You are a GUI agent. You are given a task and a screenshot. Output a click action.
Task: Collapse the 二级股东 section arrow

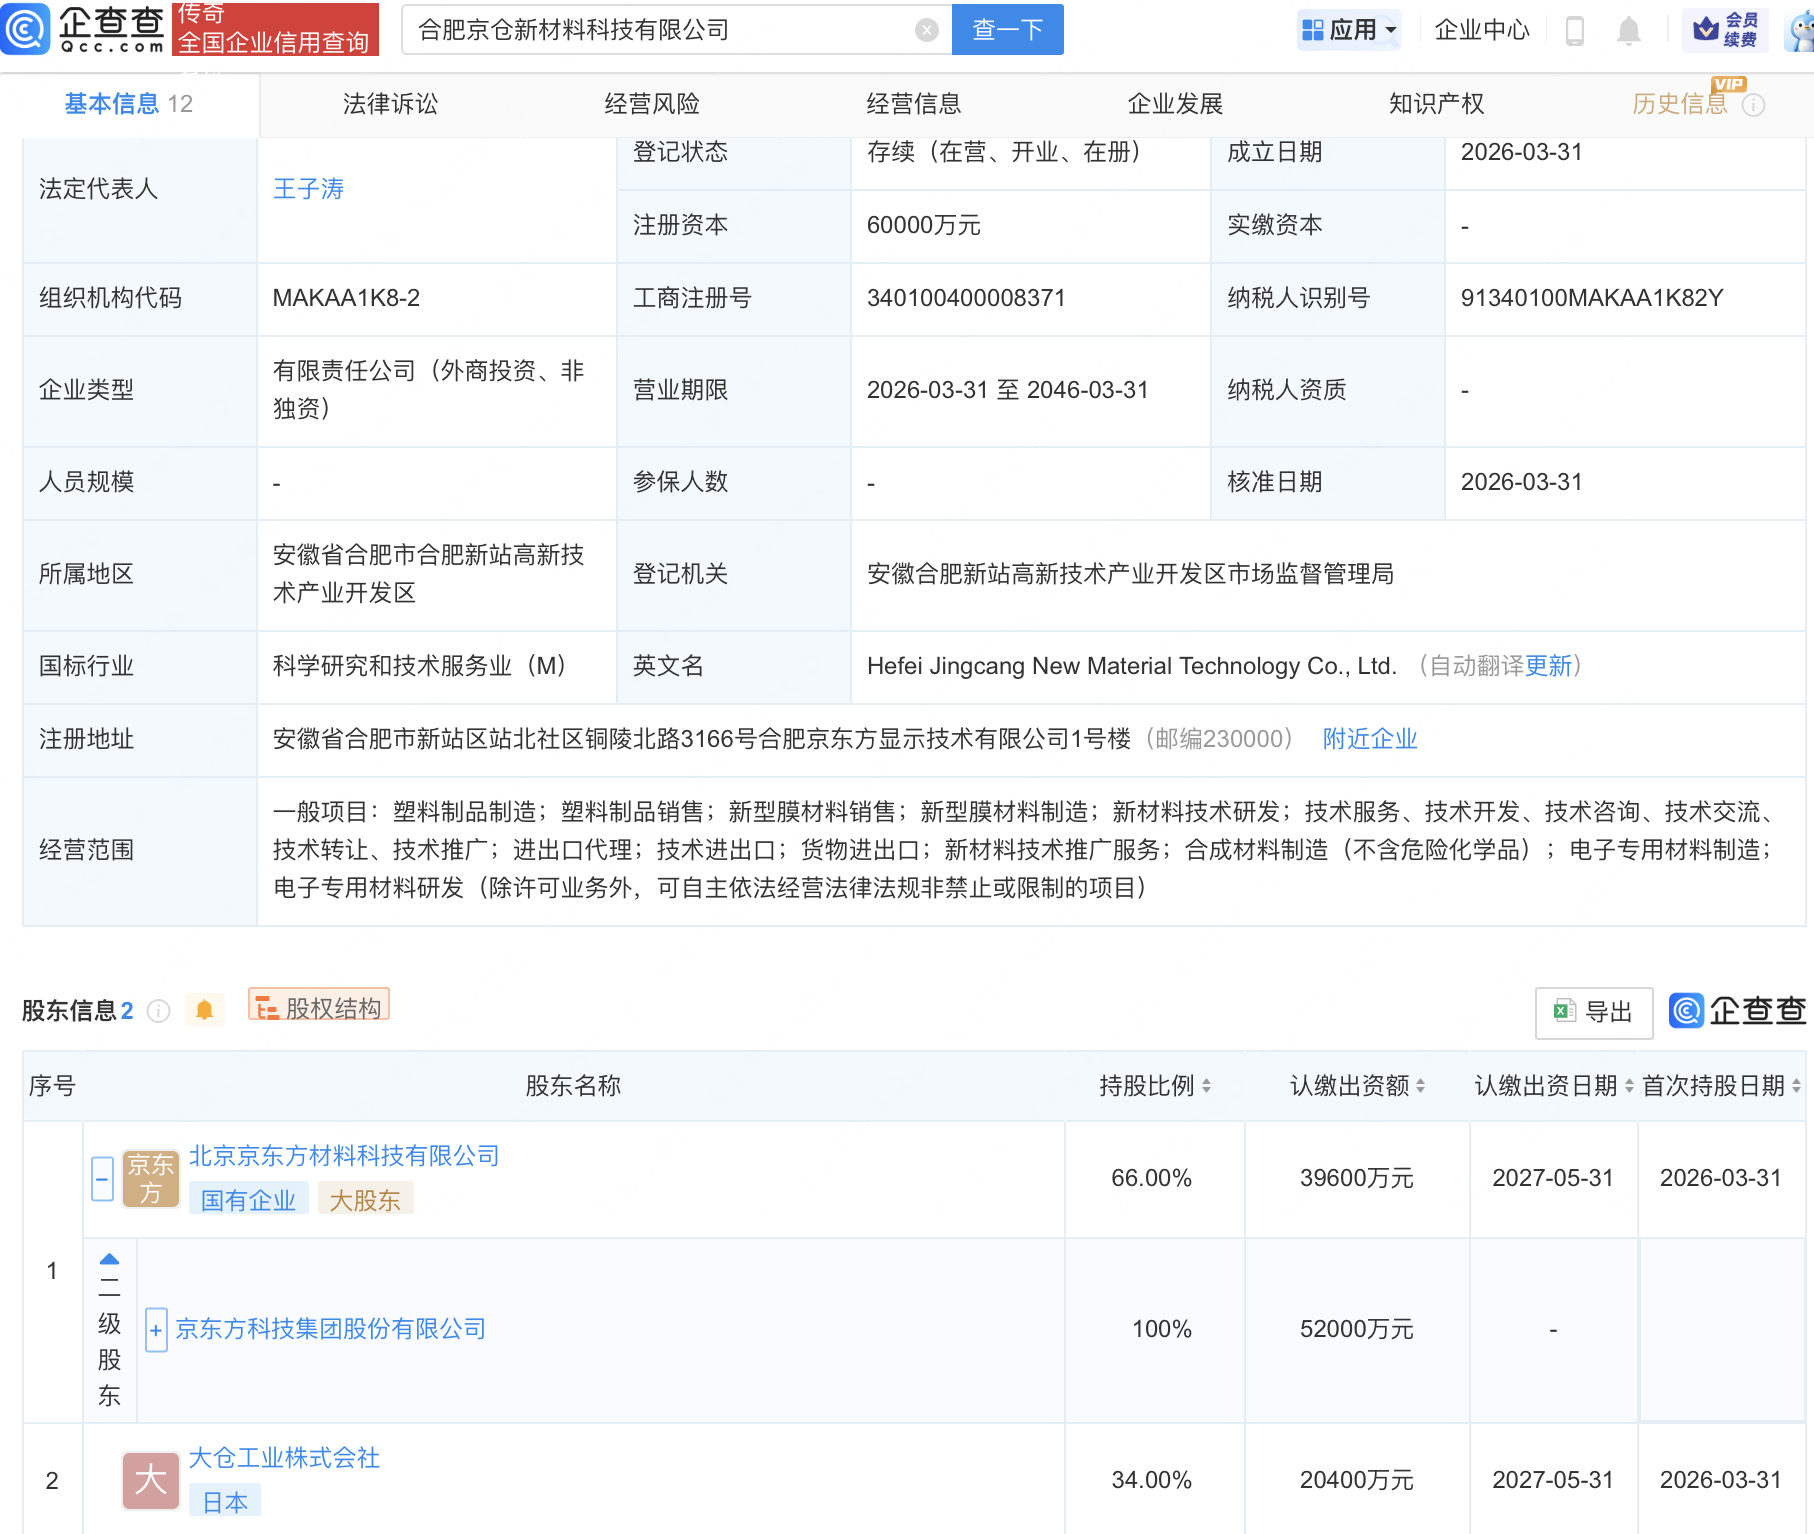[109, 1260]
